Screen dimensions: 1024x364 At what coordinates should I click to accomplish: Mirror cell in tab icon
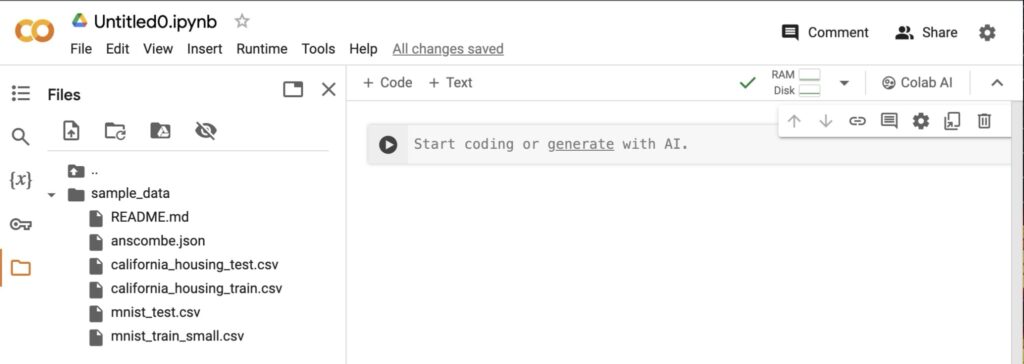click(952, 121)
